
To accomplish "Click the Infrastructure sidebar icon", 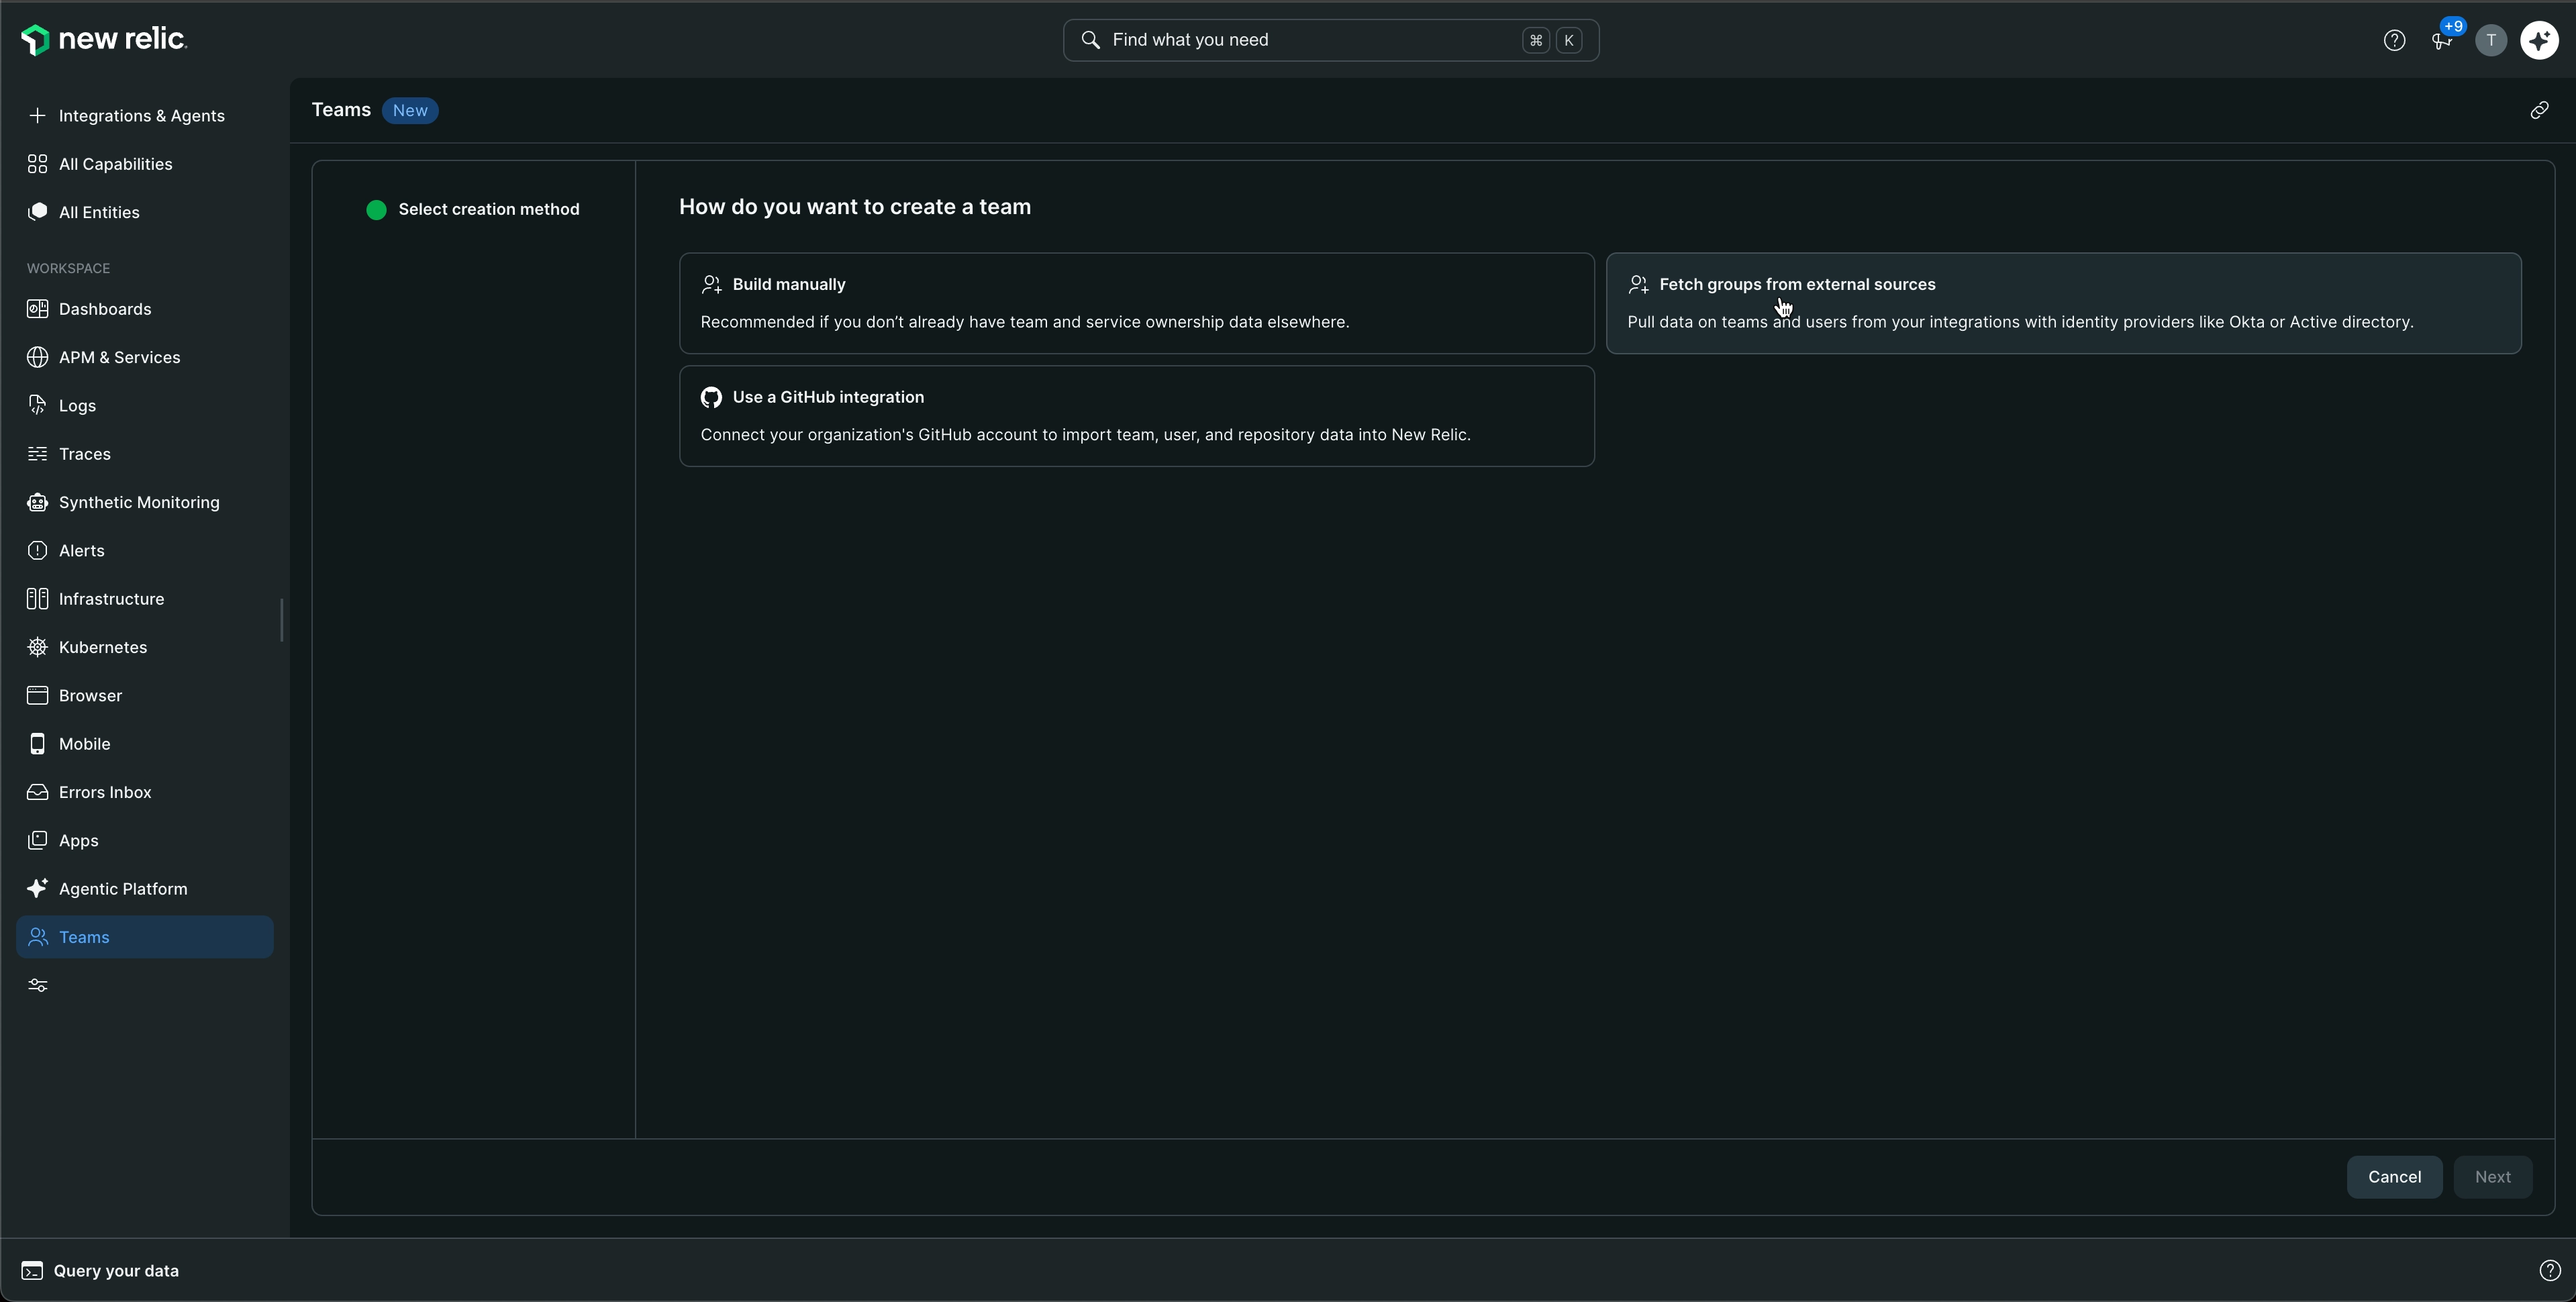I will pyautogui.click(x=38, y=599).
